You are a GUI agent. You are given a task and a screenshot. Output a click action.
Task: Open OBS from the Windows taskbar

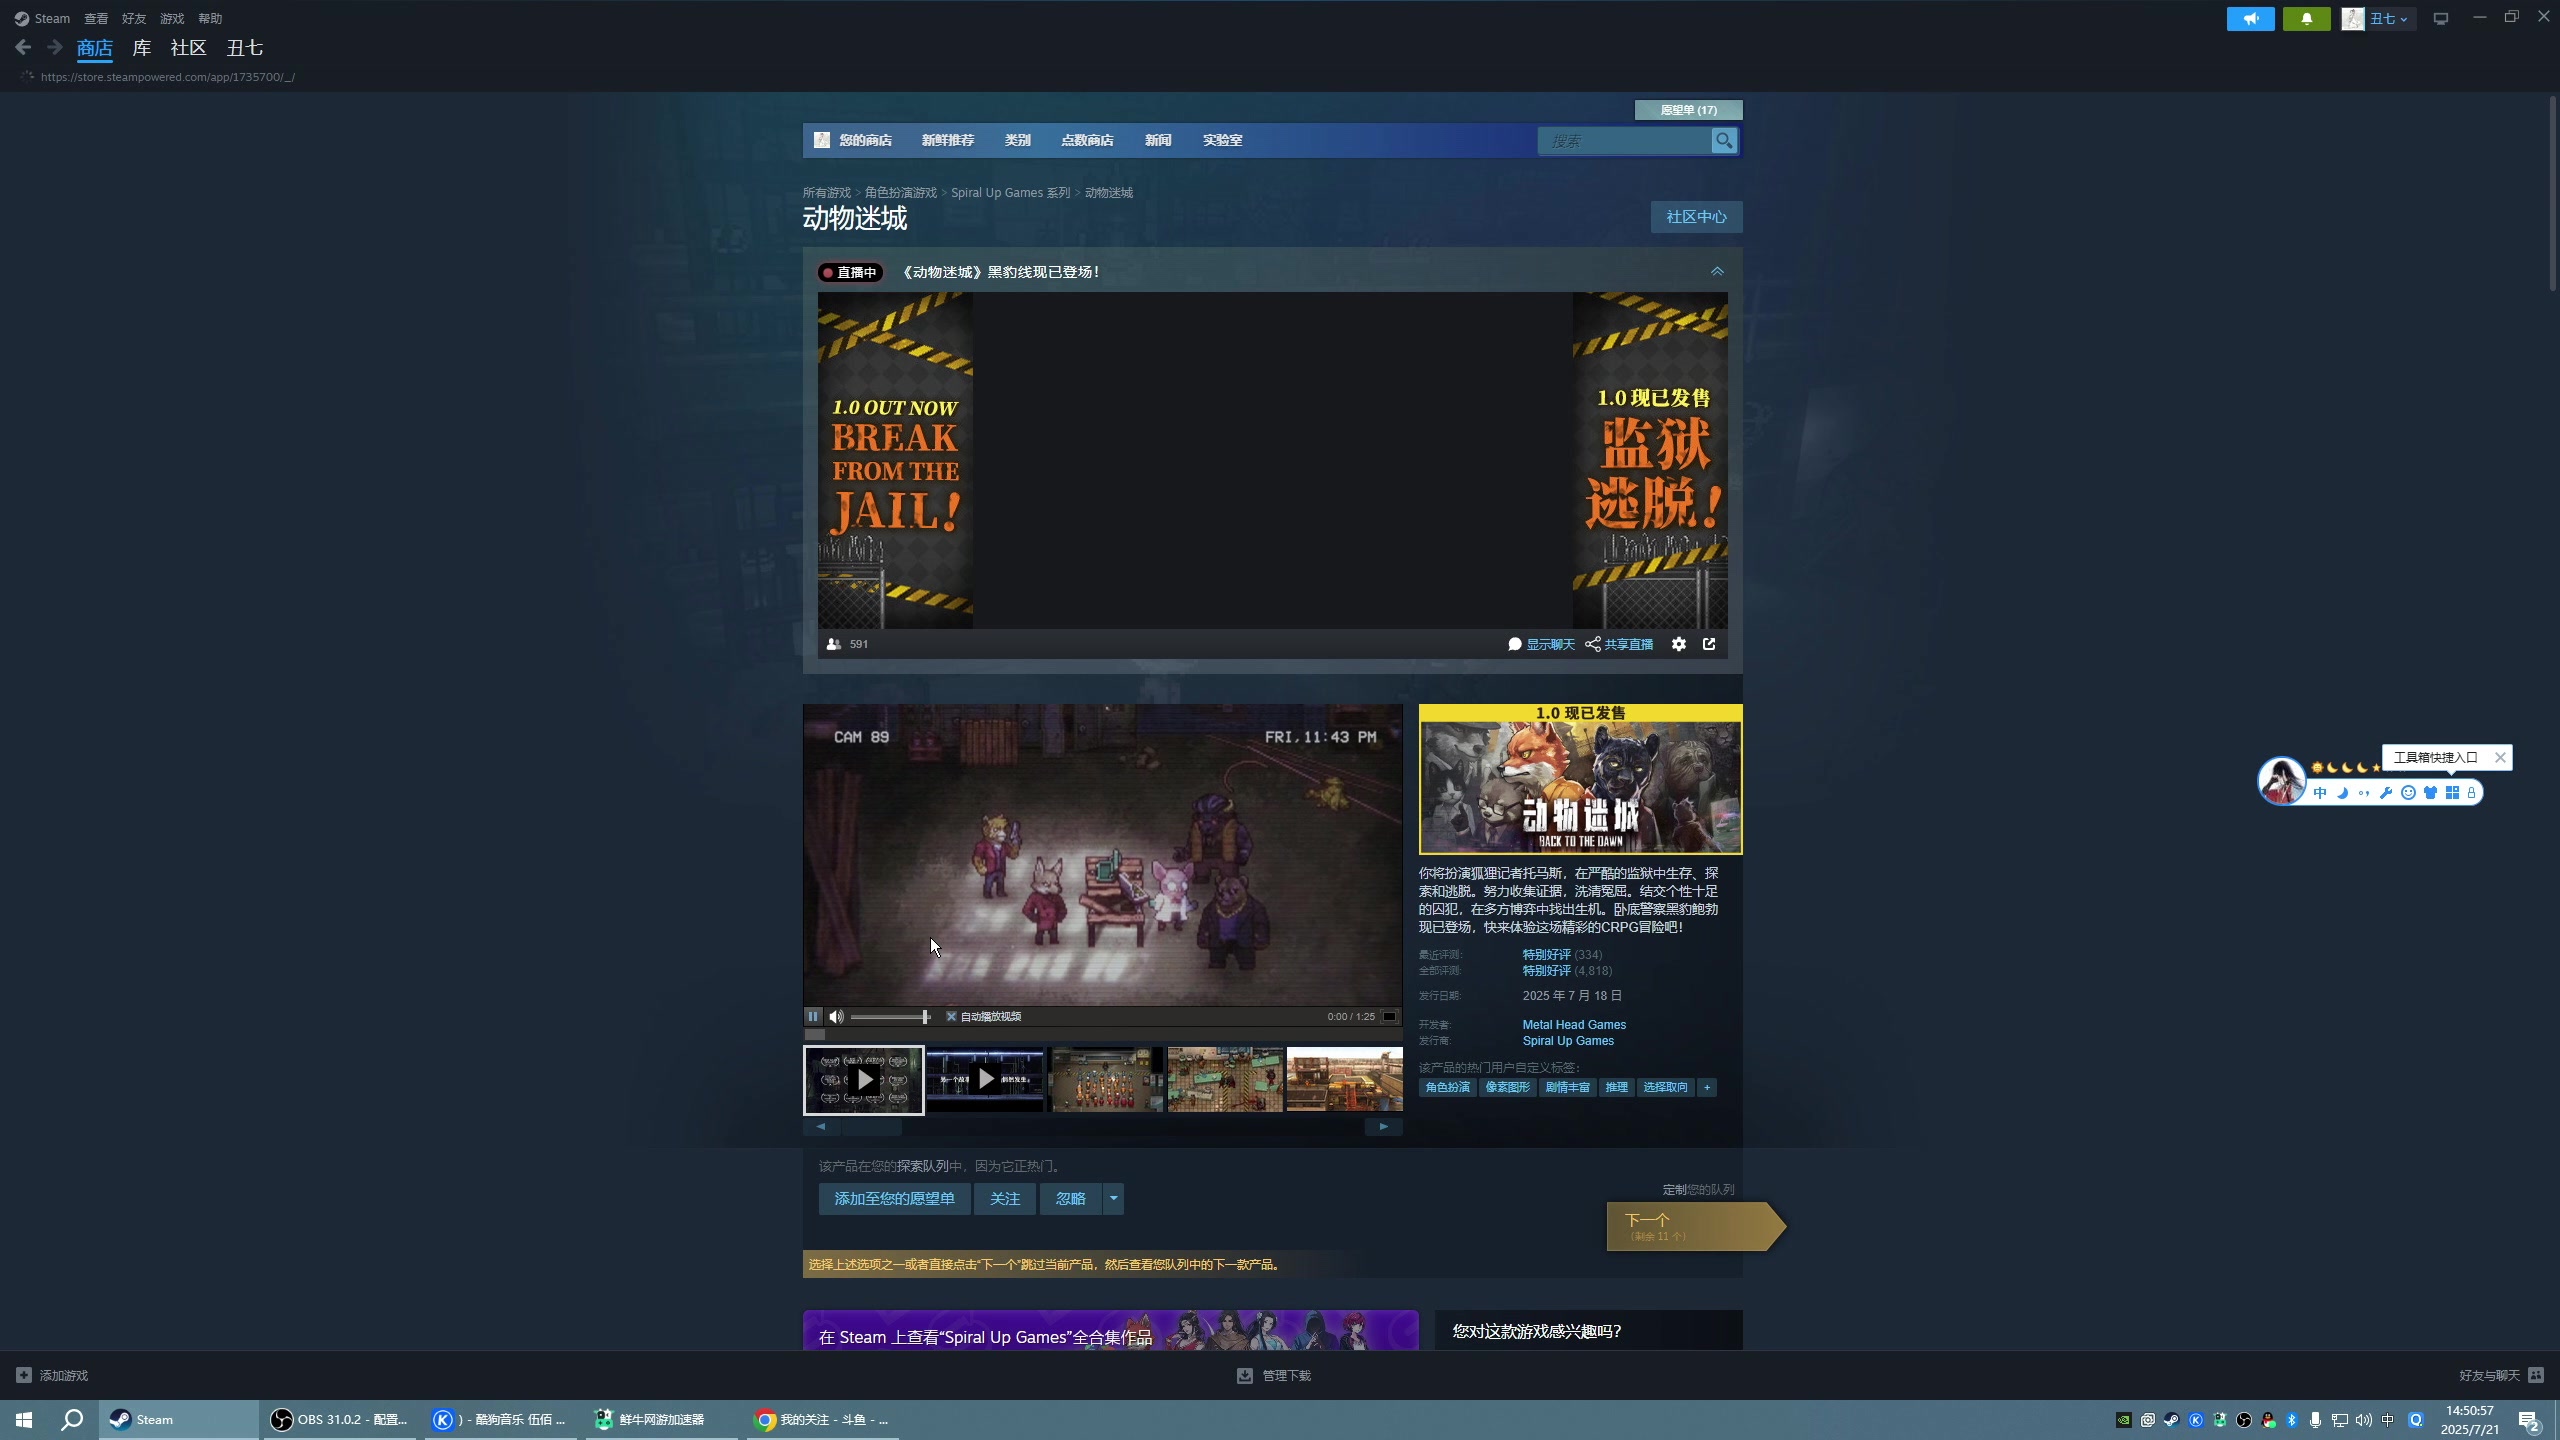(341, 1419)
